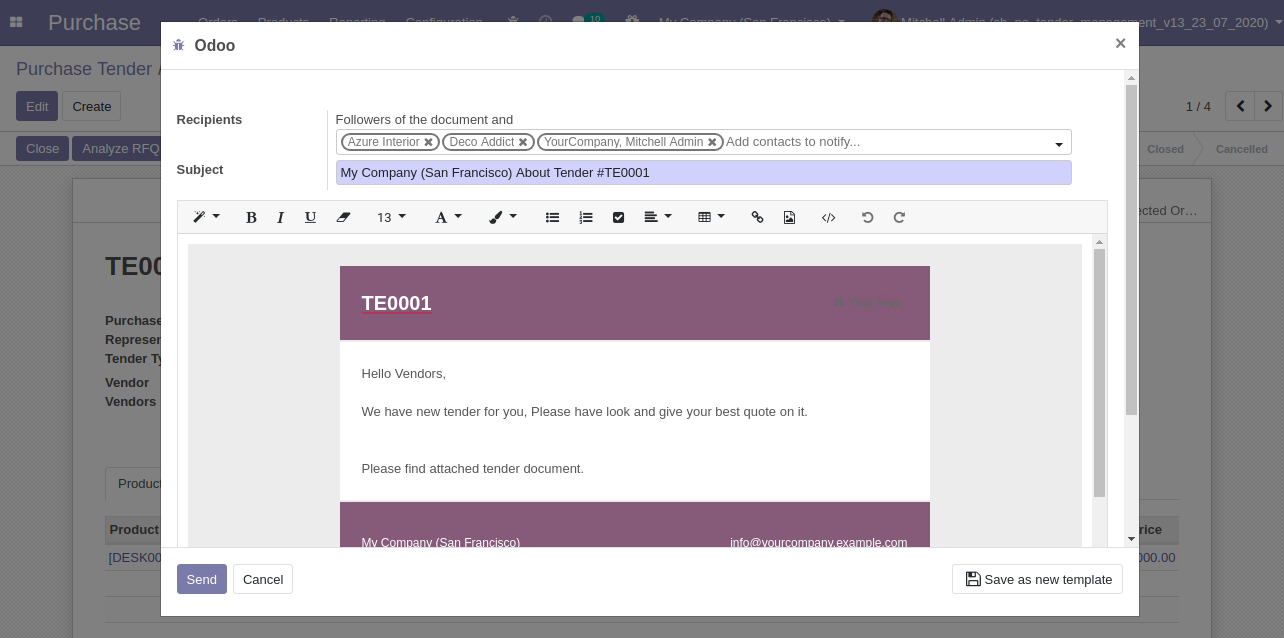
Task: Insert an unordered bullet list
Action: point(552,217)
